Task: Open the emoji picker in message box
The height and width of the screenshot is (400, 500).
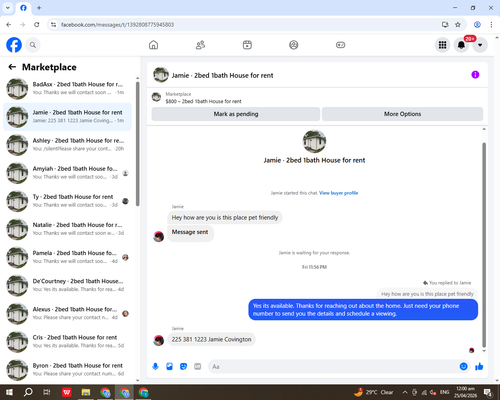Action: click(x=463, y=367)
